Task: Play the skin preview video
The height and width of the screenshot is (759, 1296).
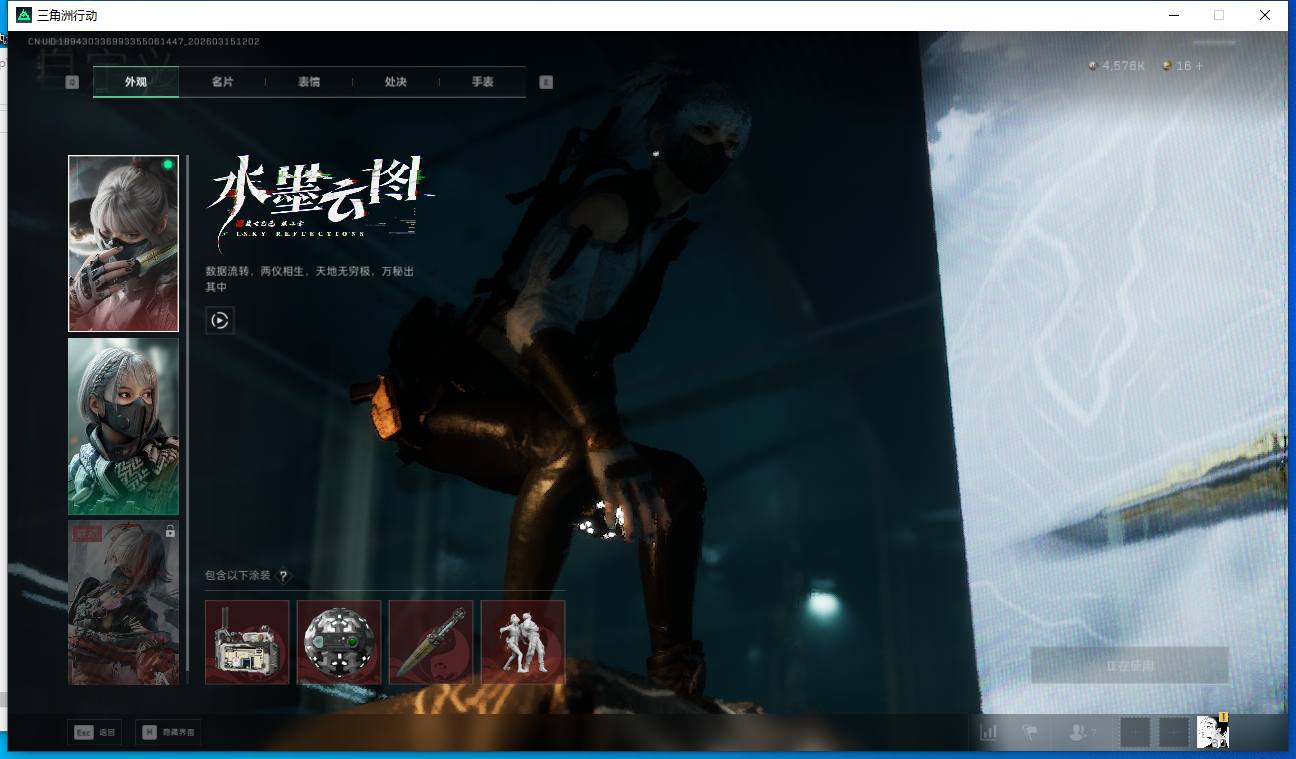Action: (x=220, y=320)
